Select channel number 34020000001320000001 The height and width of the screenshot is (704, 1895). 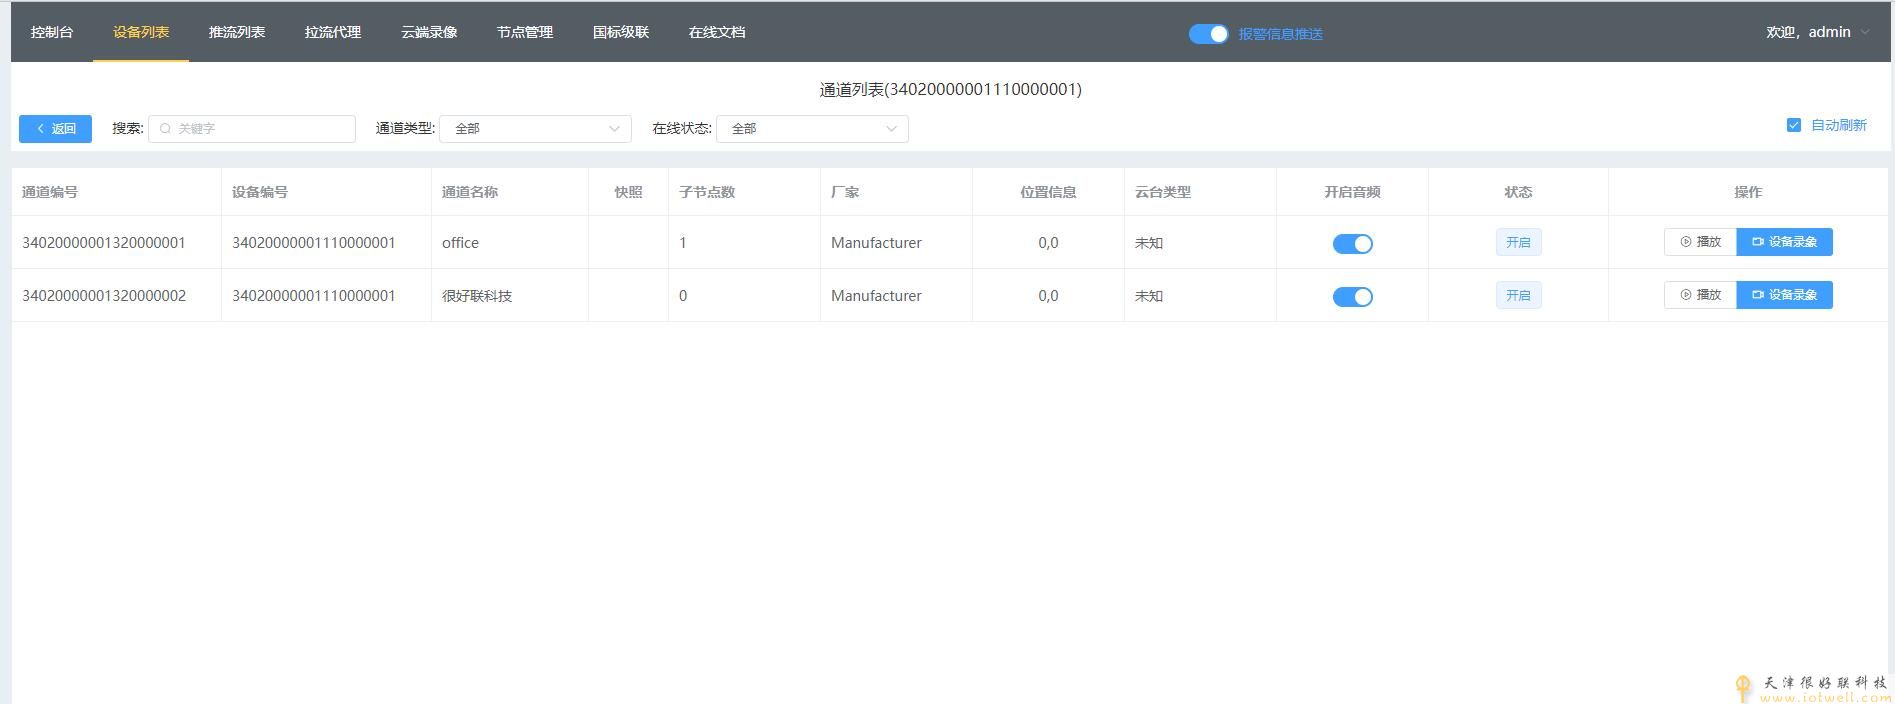click(104, 243)
